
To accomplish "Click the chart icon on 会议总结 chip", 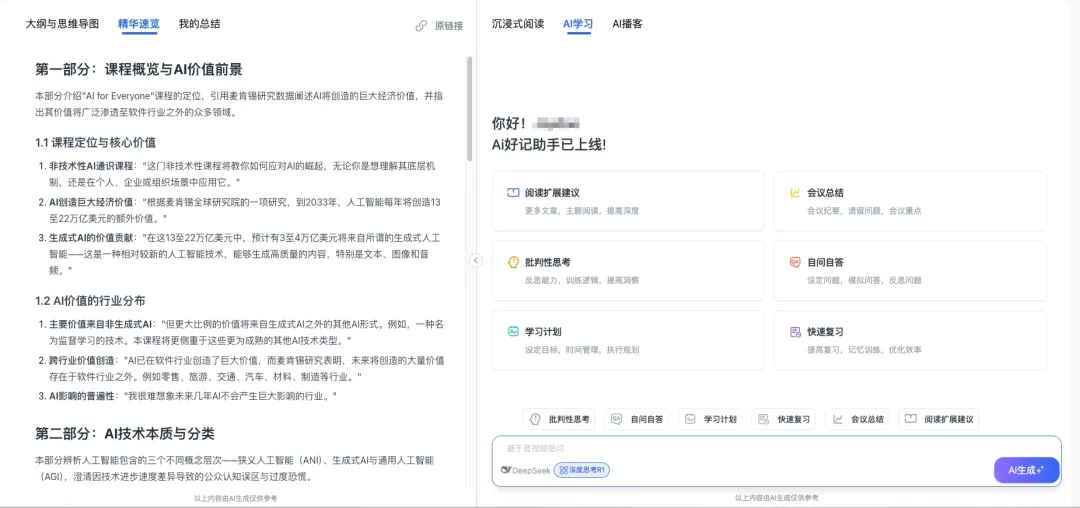I will [x=838, y=419].
